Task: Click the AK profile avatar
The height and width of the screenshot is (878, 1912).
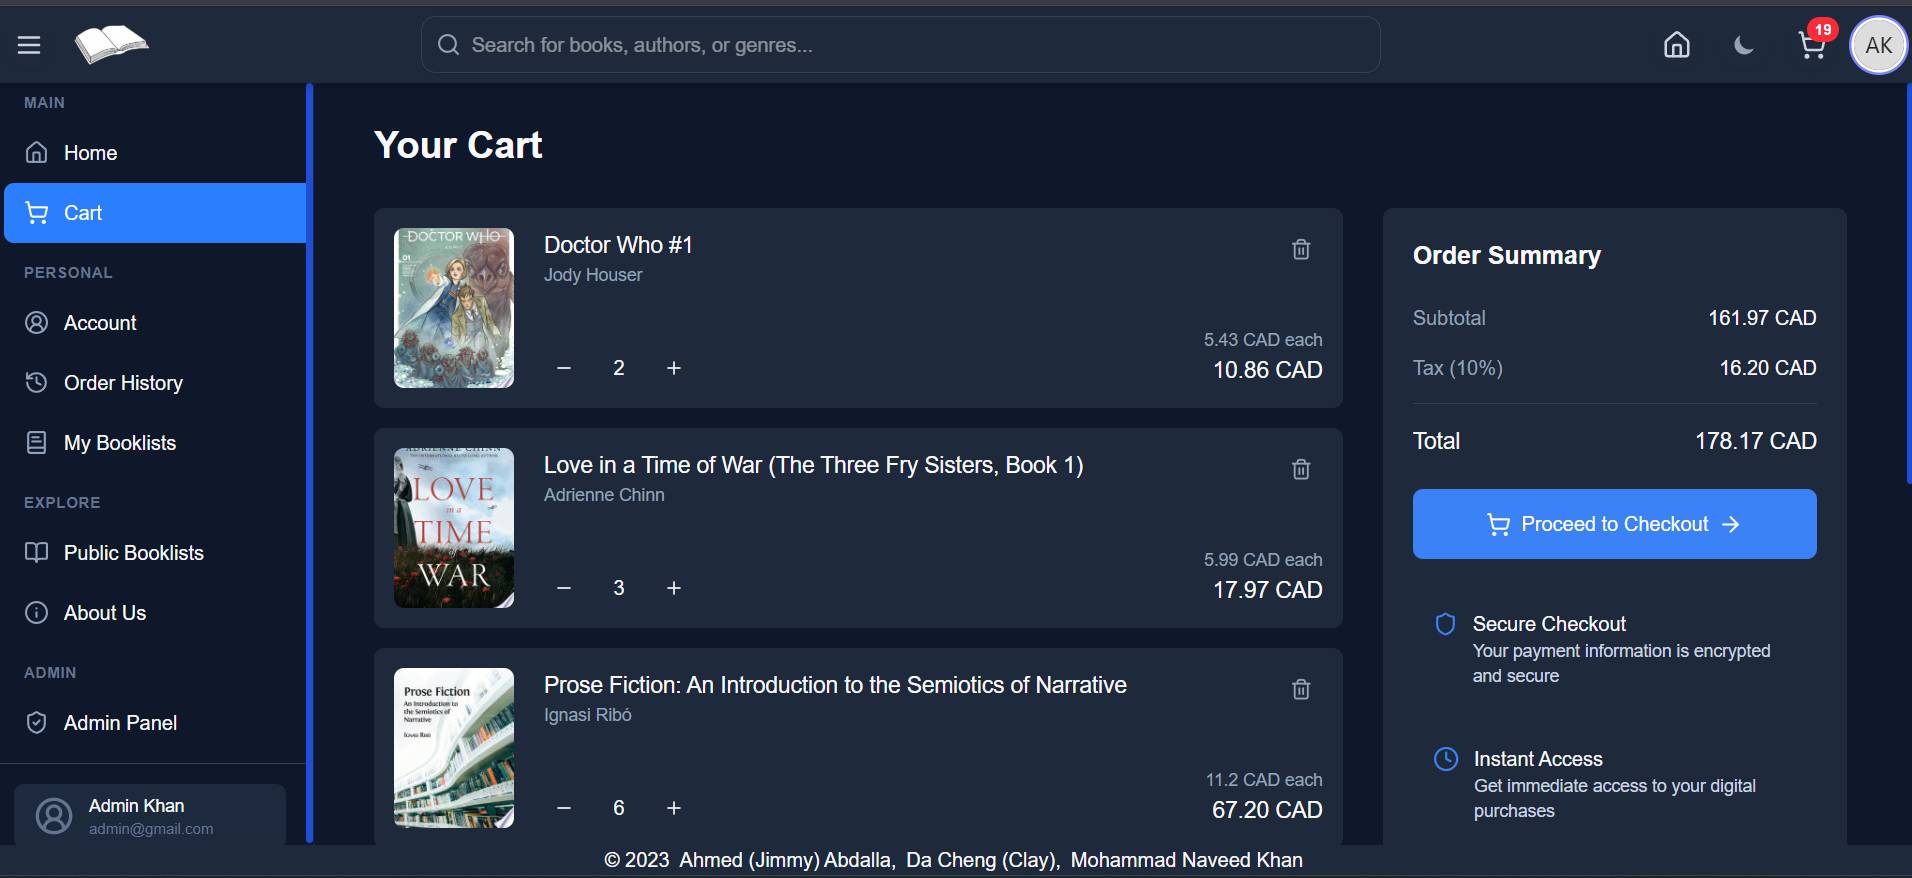Action: pyautogui.click(x=1877, y=45)
